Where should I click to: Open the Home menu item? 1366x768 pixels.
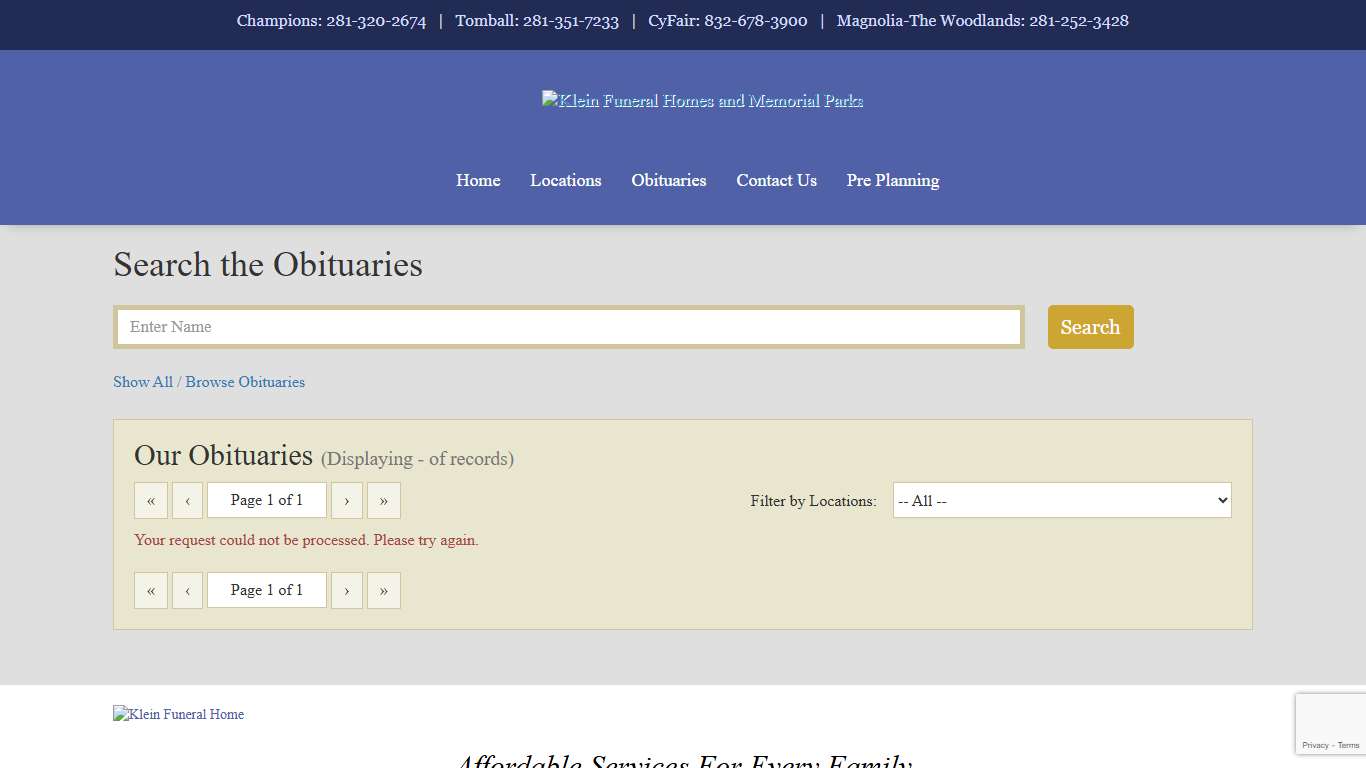pyautogui.click(x=478, y=181)
